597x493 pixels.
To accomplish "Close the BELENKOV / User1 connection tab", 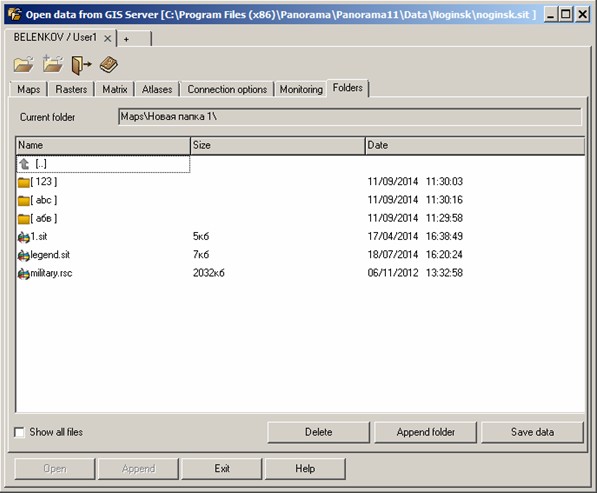I will [x=108, y=38].
